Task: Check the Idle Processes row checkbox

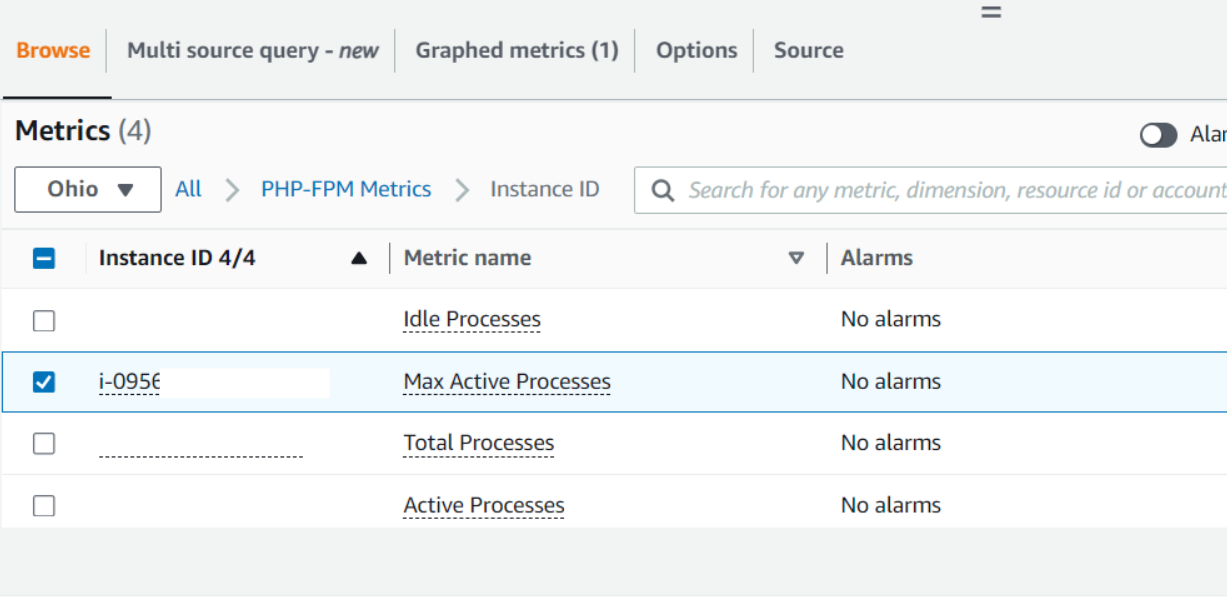Action: pyautogui.click(x=44, y=321)
